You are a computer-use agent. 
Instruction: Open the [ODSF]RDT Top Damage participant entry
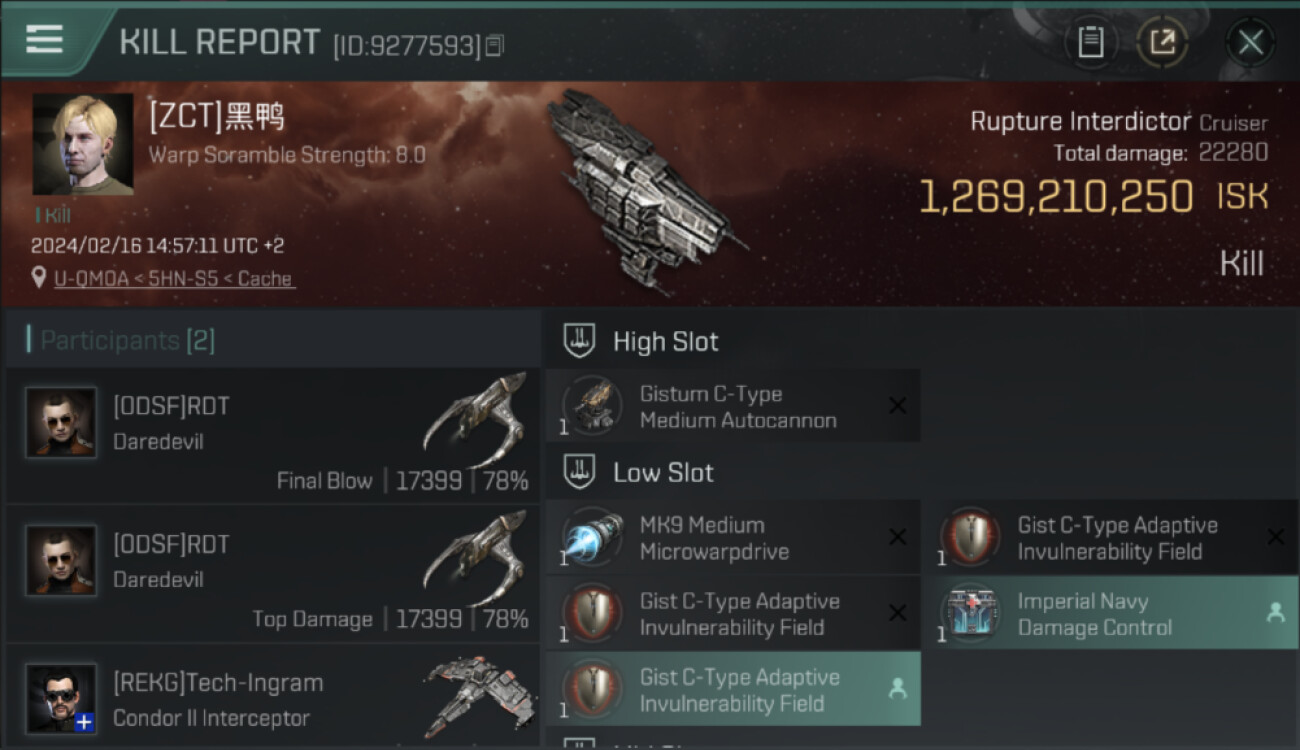pos(272,573)
